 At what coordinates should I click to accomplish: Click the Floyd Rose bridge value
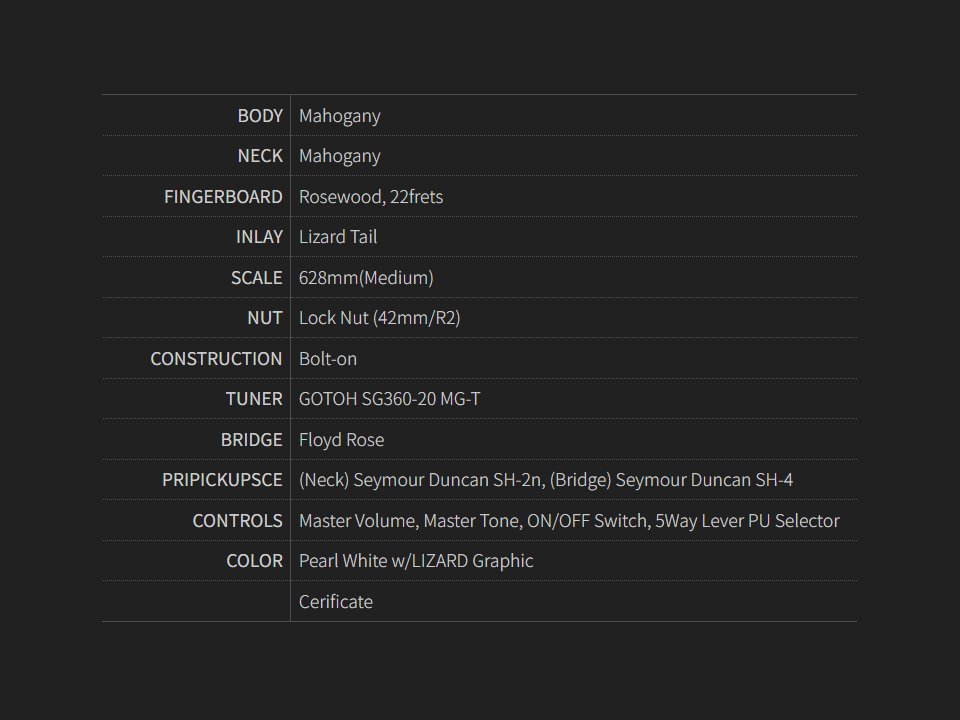point(341,440)
